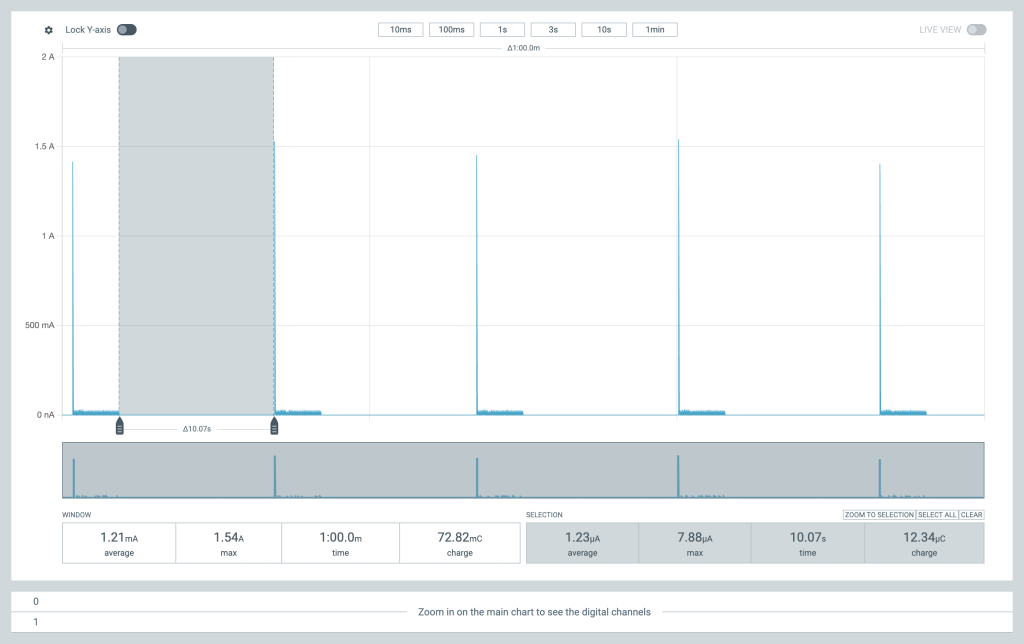1024x644 pixels.
Task: Clear the current selection
Action: click(x=972, y=514)
